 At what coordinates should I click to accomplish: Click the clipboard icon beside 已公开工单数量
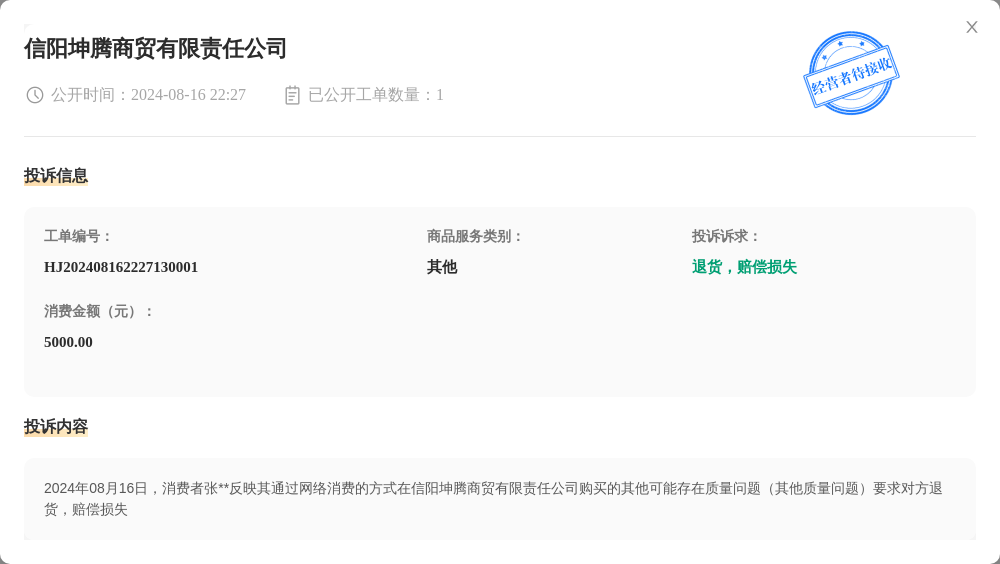tap(292, 95)
